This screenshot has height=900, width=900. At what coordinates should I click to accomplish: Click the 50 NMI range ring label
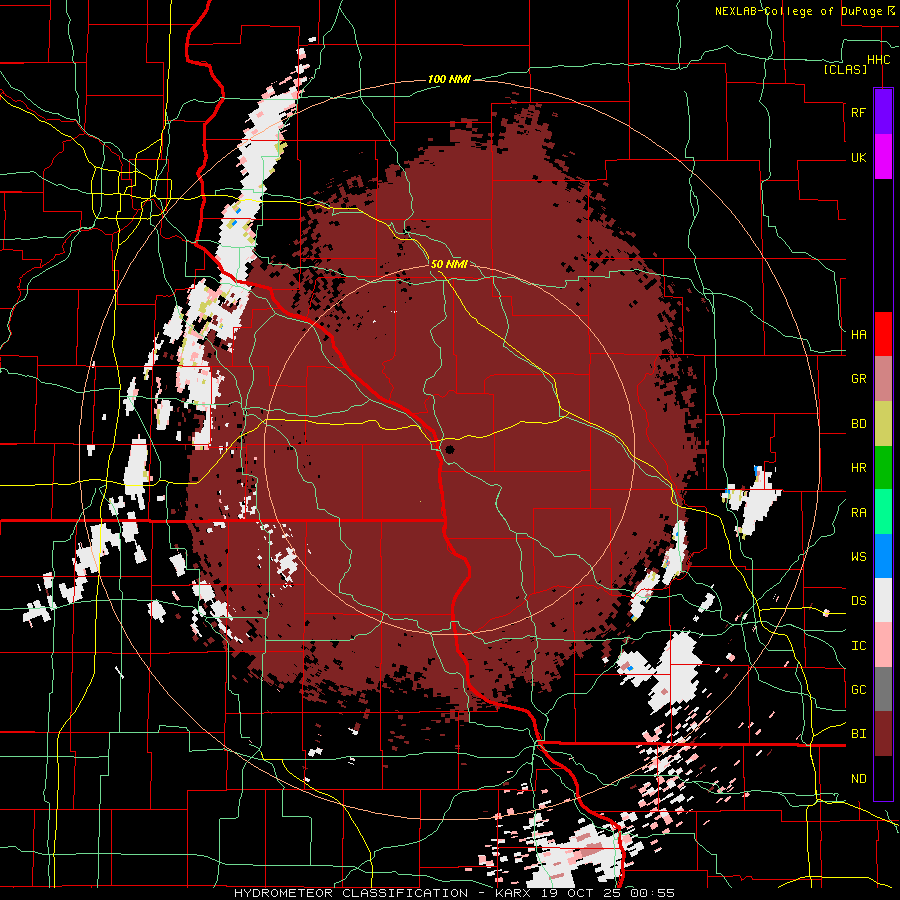pyautogui.click(x=449, y=264)
